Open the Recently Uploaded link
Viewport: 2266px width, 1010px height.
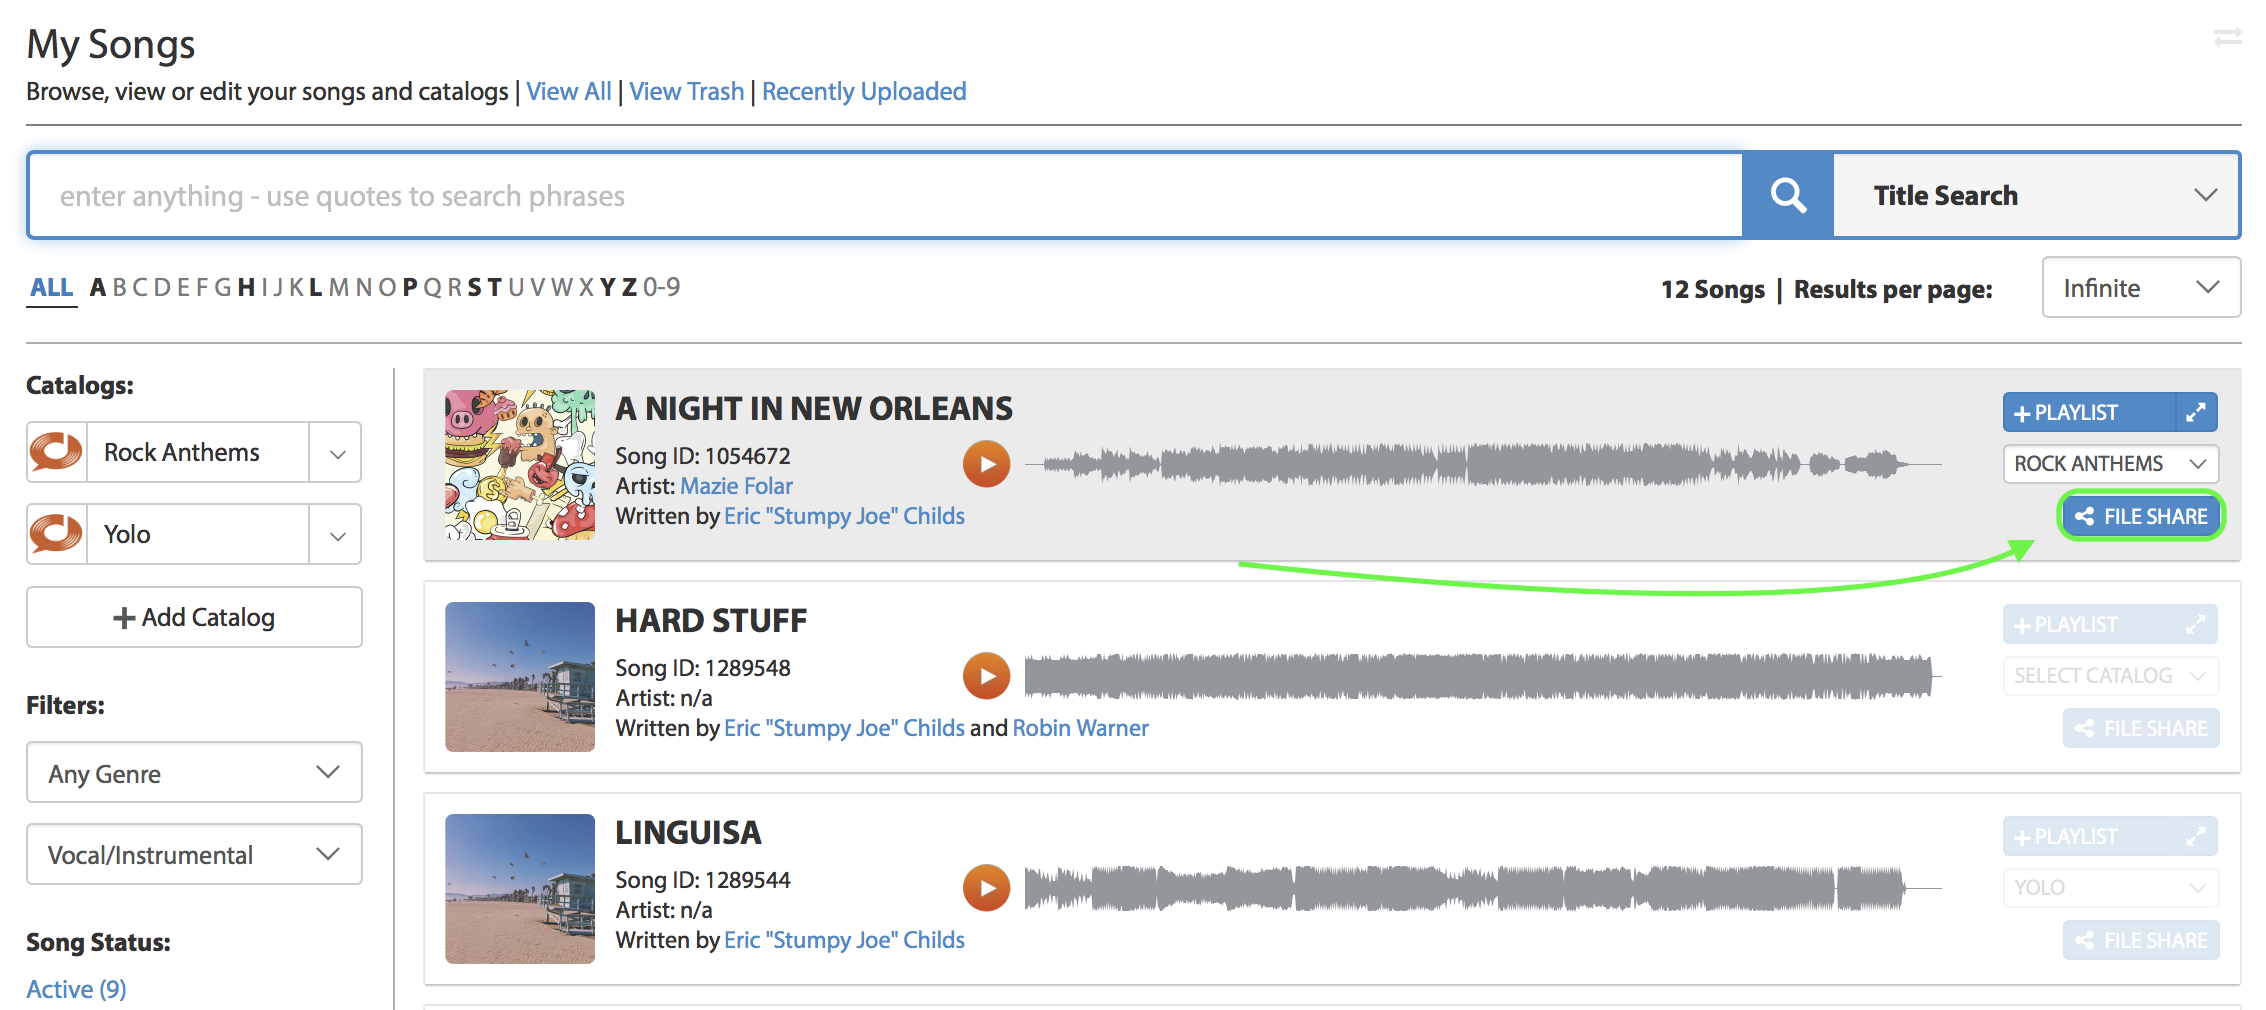click(864, 91)
